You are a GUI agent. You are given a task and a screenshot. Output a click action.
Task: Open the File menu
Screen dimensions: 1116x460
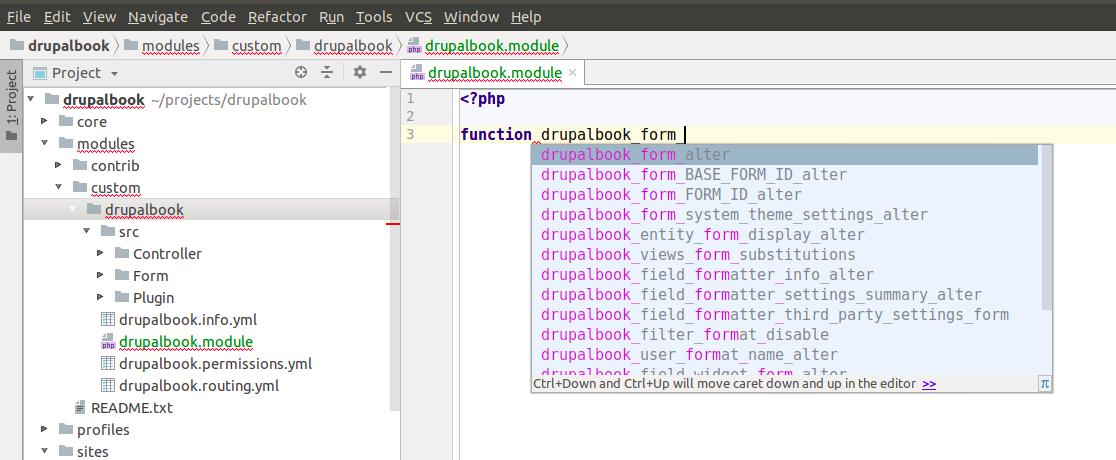pos(19,16)
